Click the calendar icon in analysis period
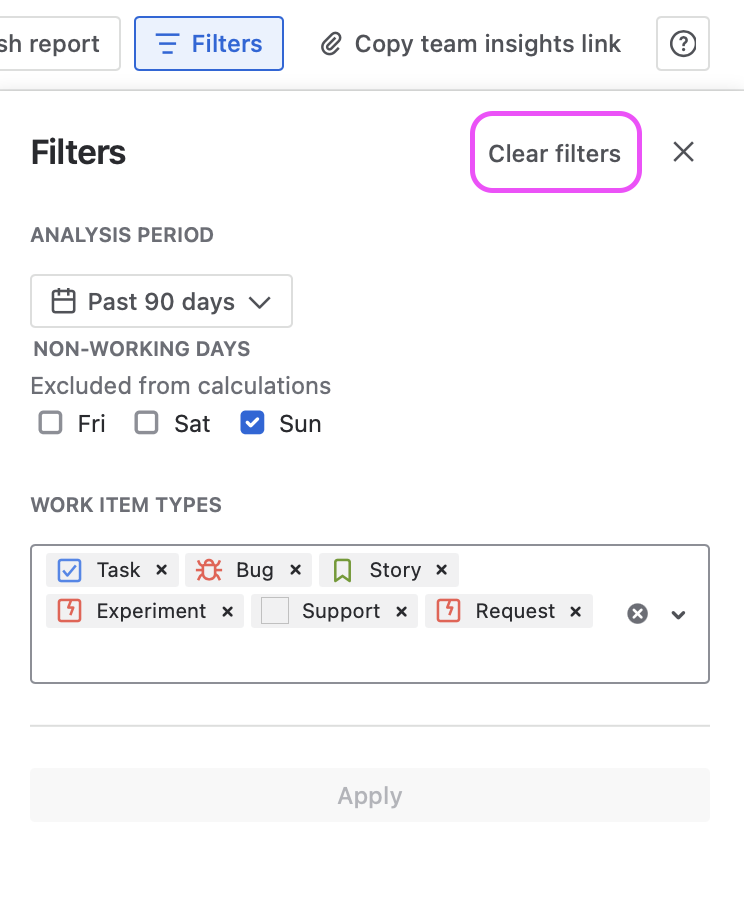Viewport: 744px width, 905px height. tap(63, 301)
